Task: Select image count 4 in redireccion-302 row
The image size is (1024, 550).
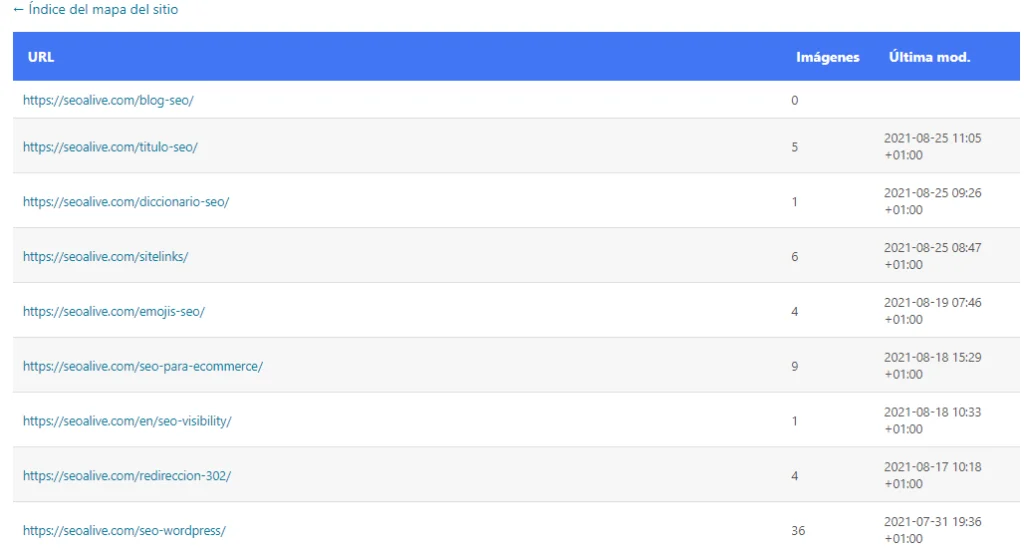Action: [795, 476]
